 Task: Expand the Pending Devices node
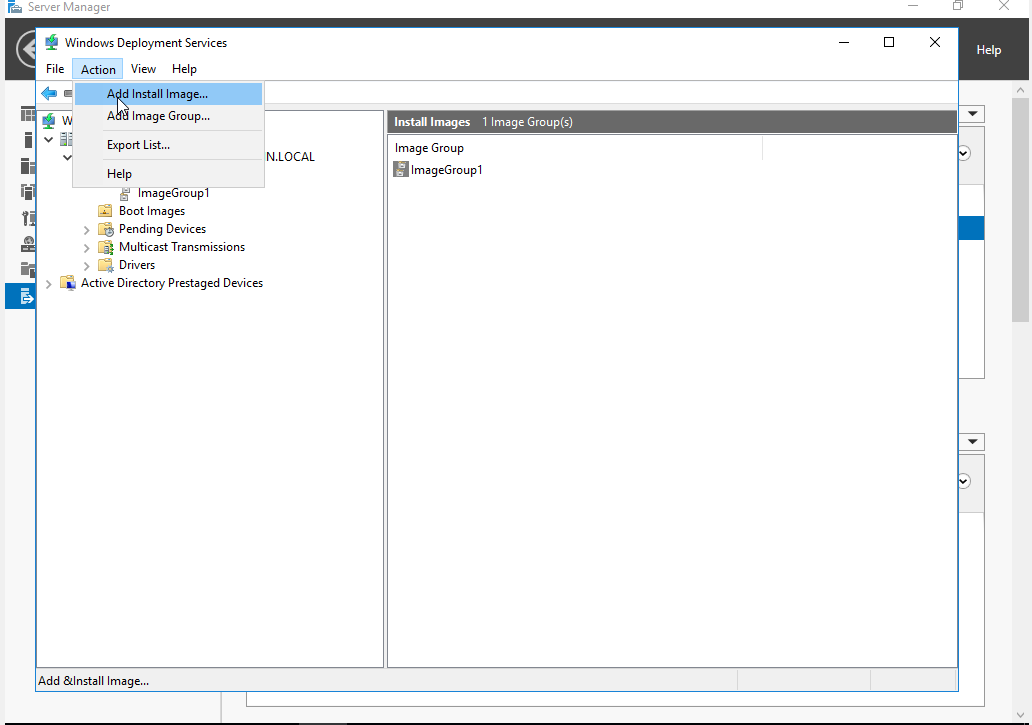tap(86, 230)
